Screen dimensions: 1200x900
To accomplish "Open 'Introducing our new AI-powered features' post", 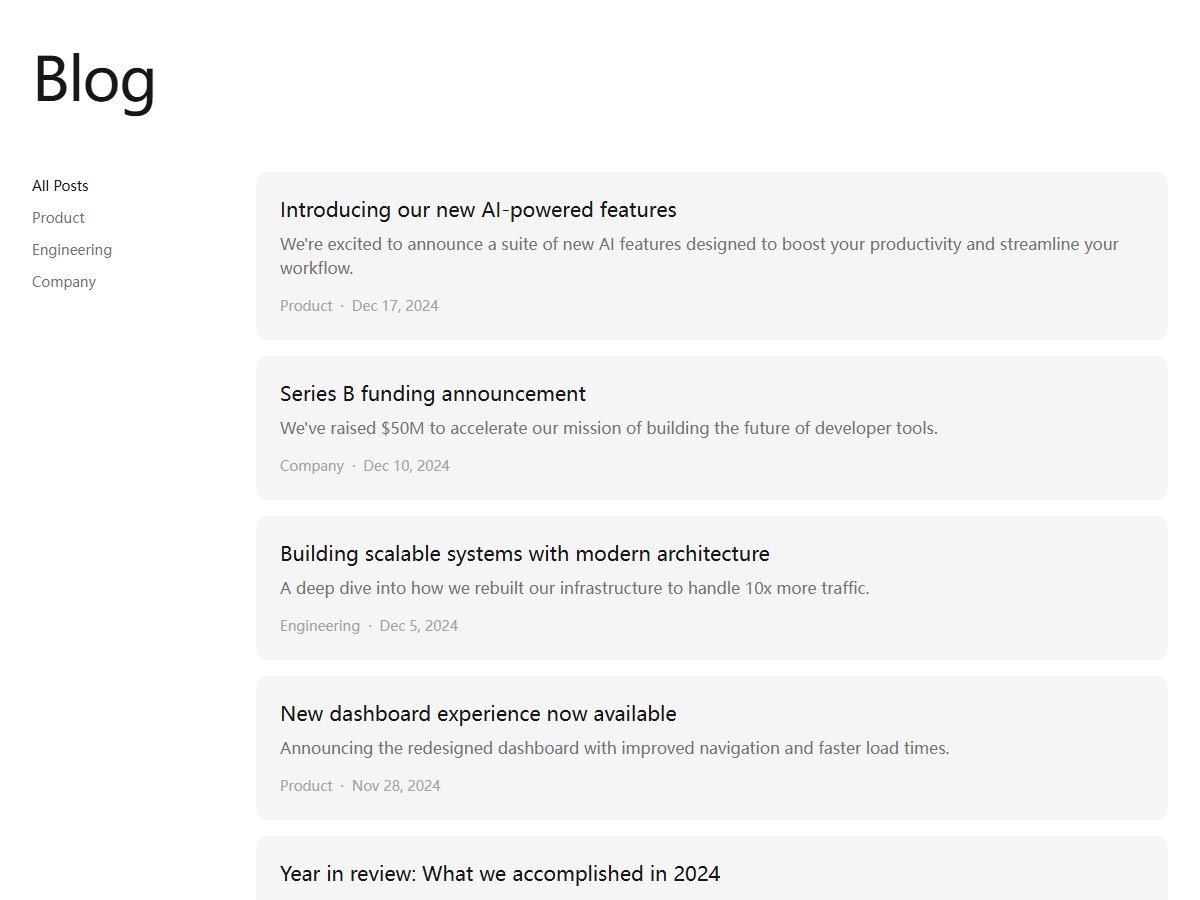I will click(712, 256).
